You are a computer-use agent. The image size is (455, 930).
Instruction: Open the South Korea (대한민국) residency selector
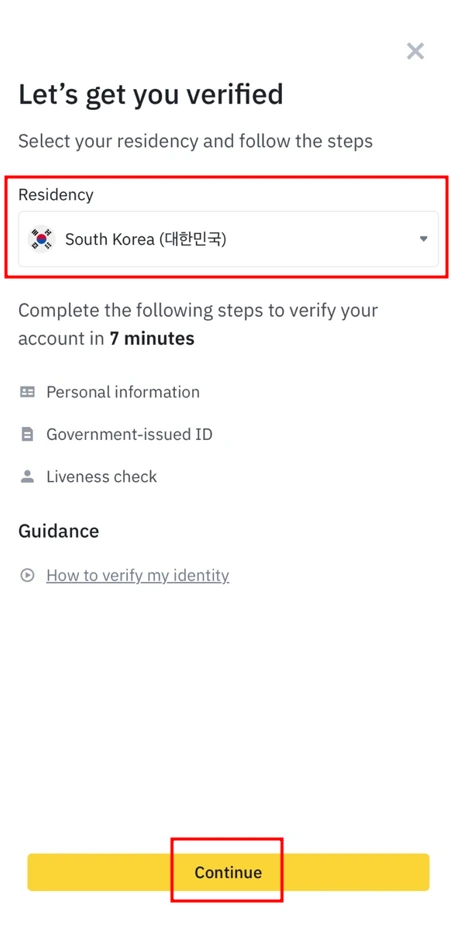(x=228, y=239)
